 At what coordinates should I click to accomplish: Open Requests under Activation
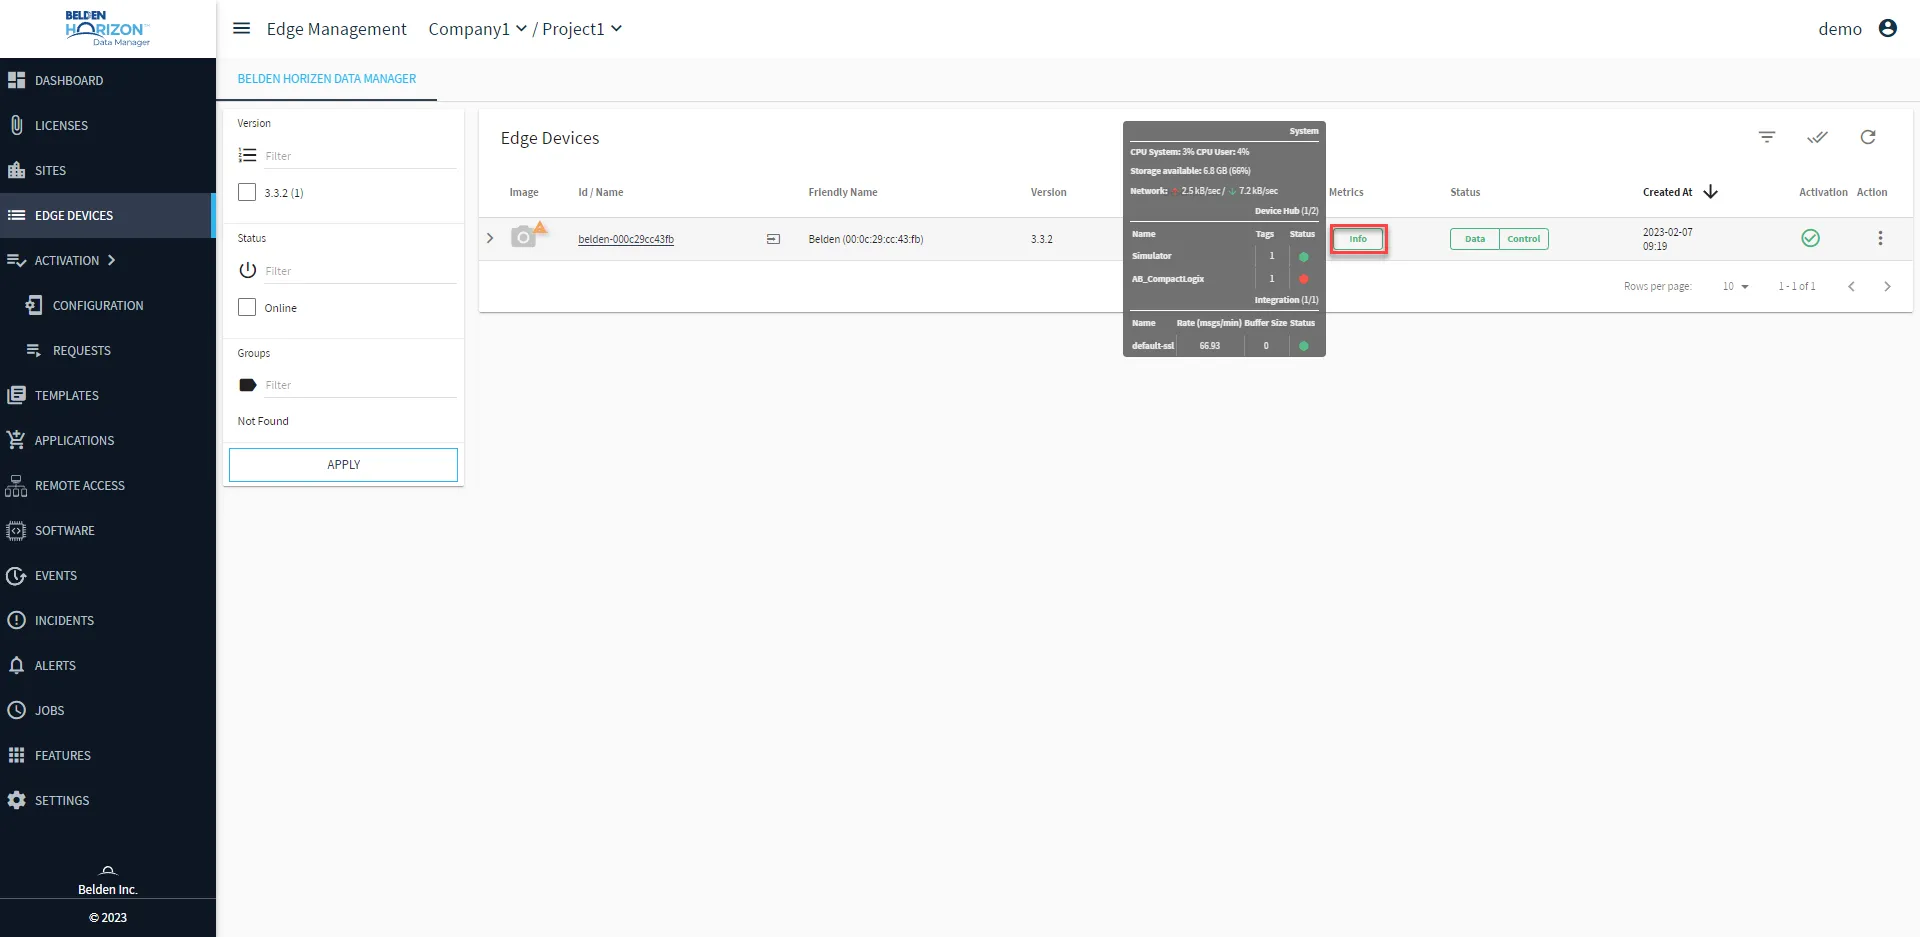[107, 350]
